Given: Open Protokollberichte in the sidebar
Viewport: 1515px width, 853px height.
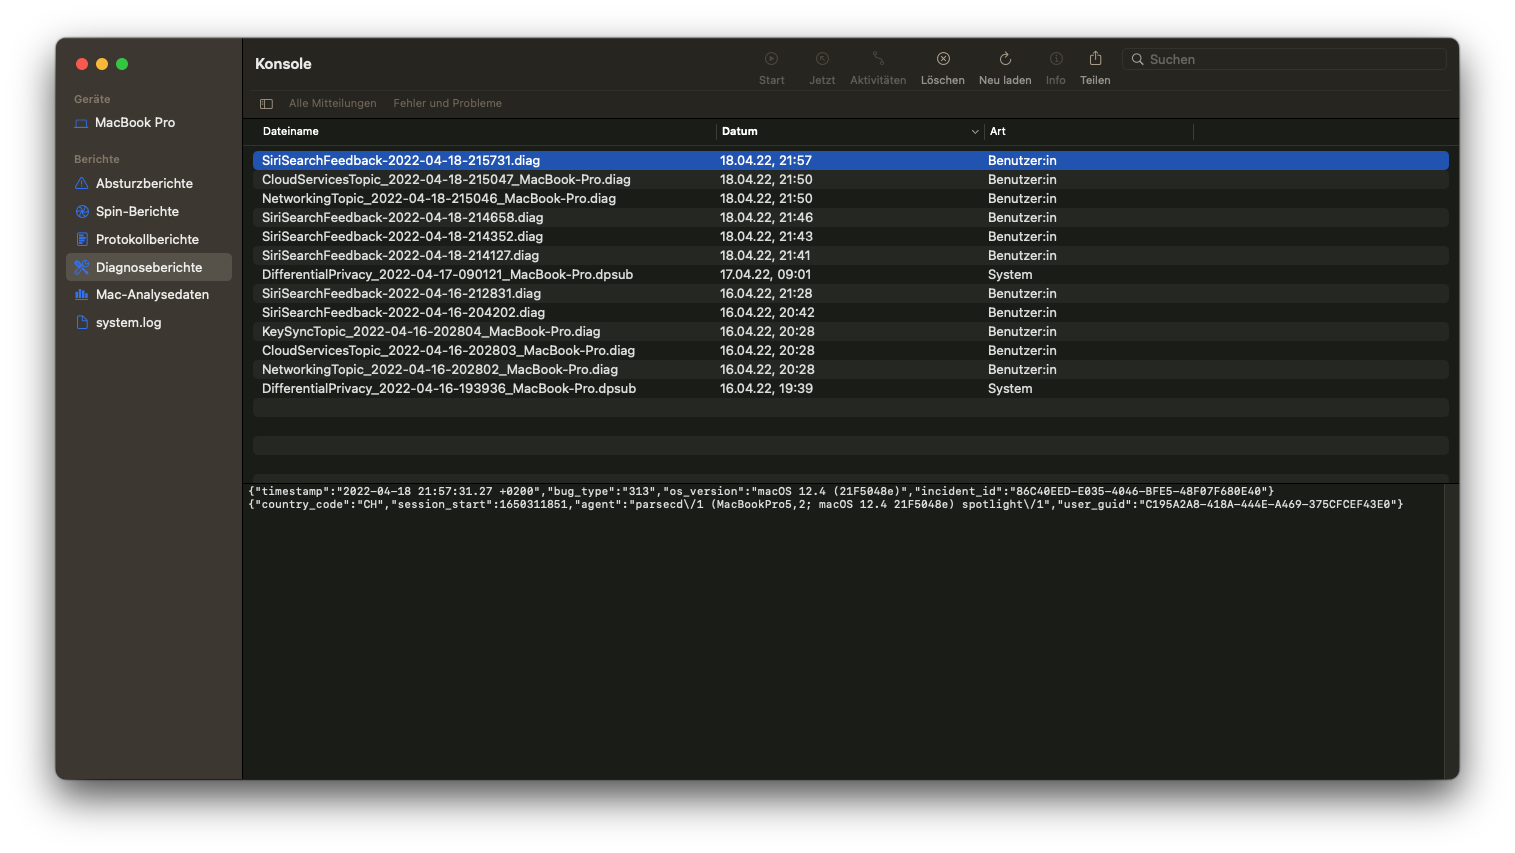Looking at the screenshot, I should (147, 240).
